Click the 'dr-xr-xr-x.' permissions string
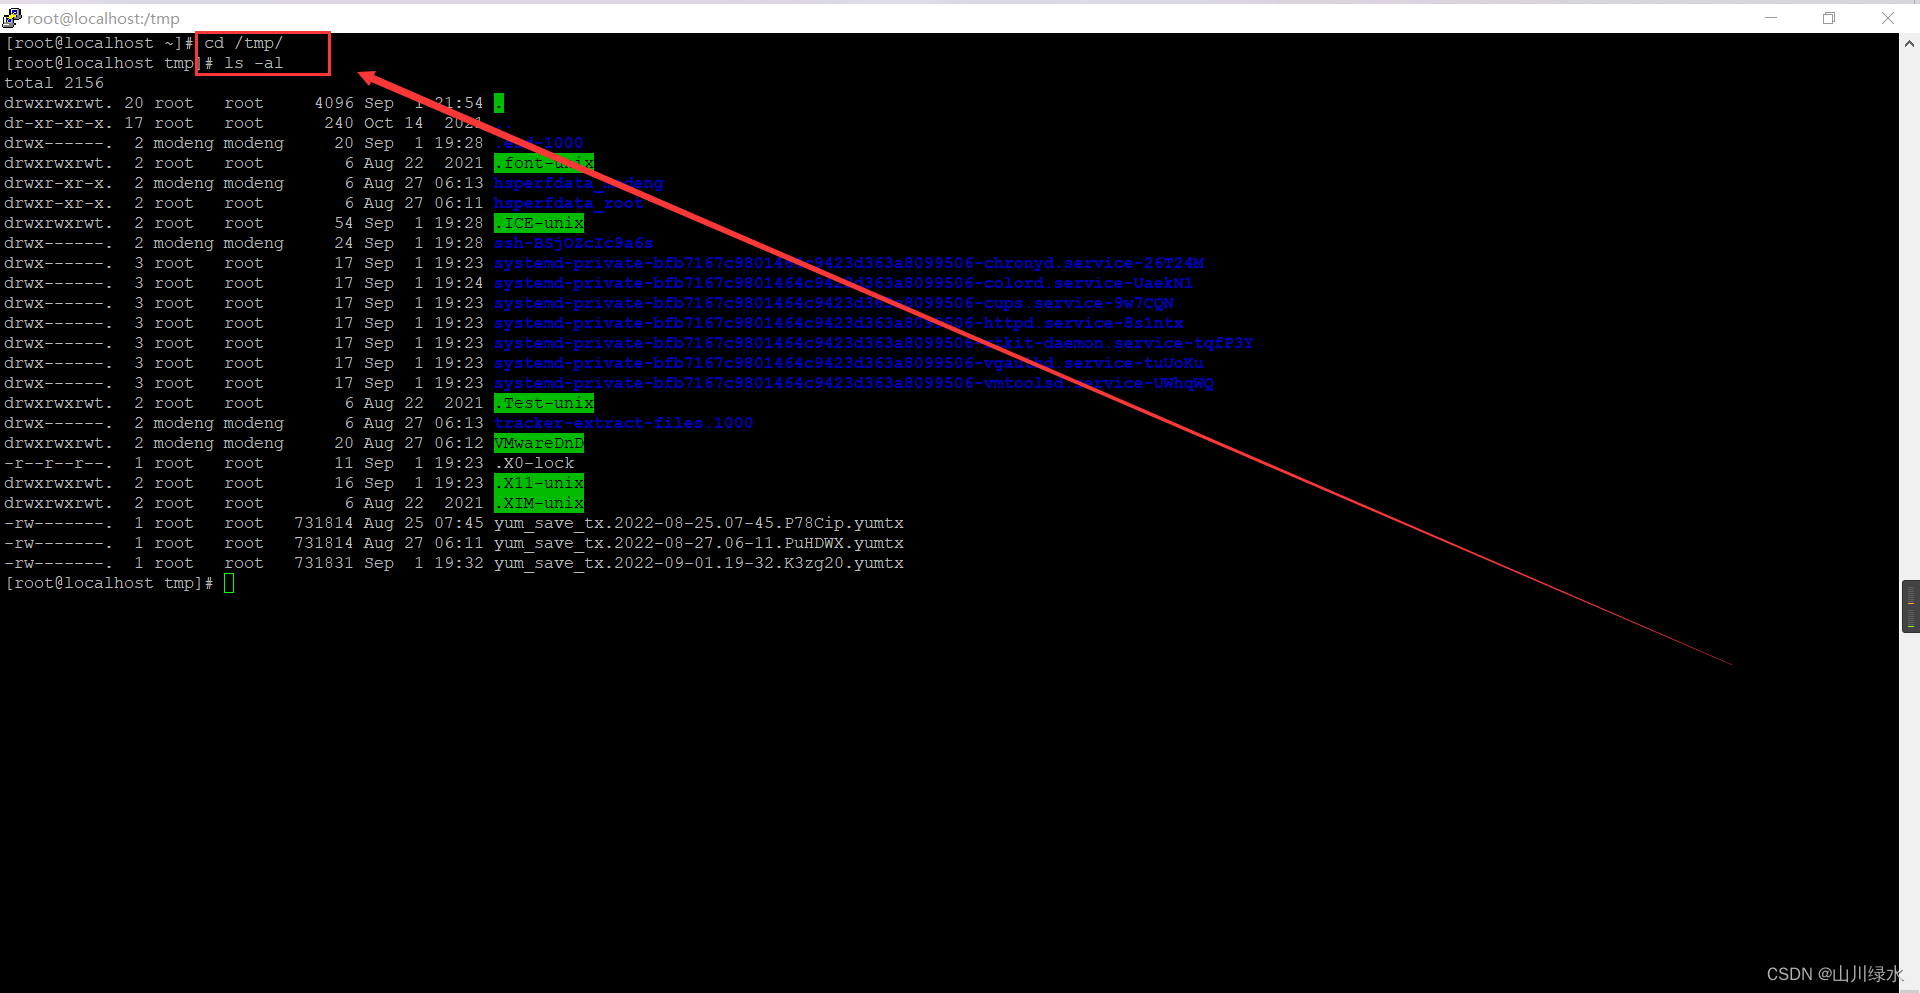The image size is (1920, 993). tap(59, 123)
